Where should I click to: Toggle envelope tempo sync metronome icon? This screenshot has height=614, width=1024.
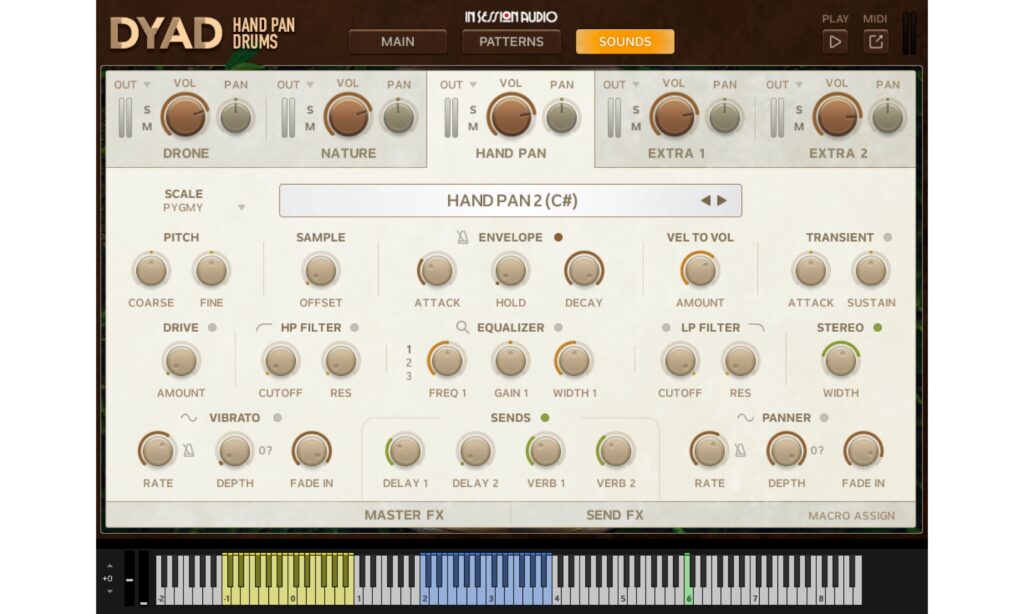[462, 238]
